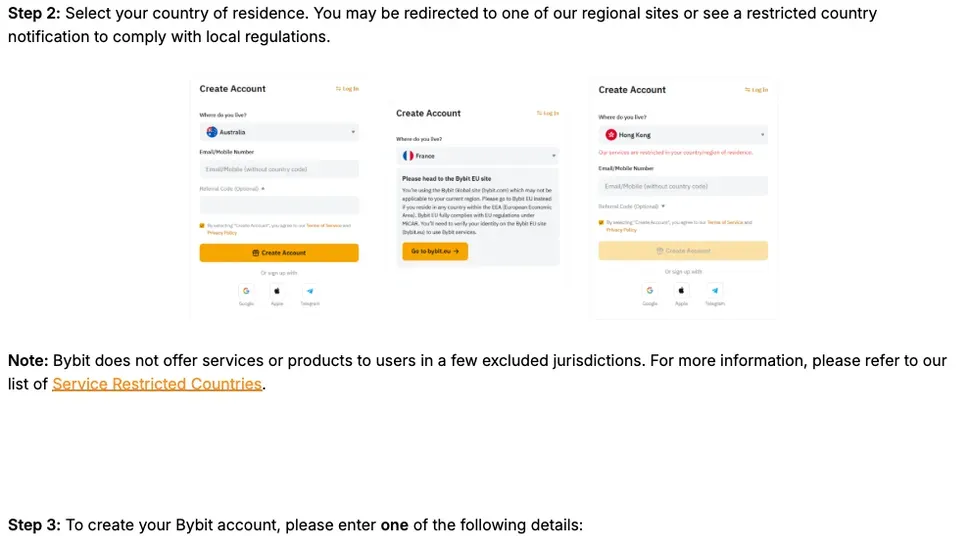
Task: Click the Hong Kong flag icon
Action: tap(611, 134)
